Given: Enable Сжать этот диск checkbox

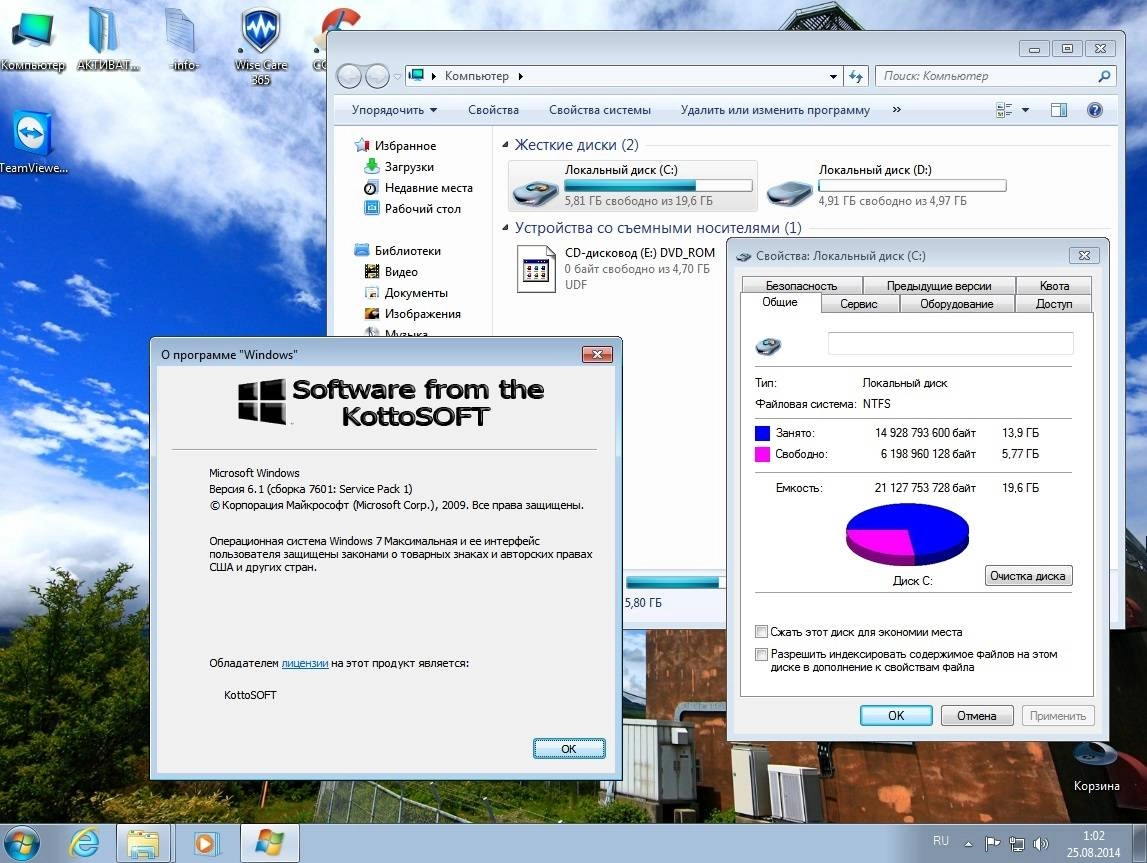Looking at the screenshot, I should [761, 631].
